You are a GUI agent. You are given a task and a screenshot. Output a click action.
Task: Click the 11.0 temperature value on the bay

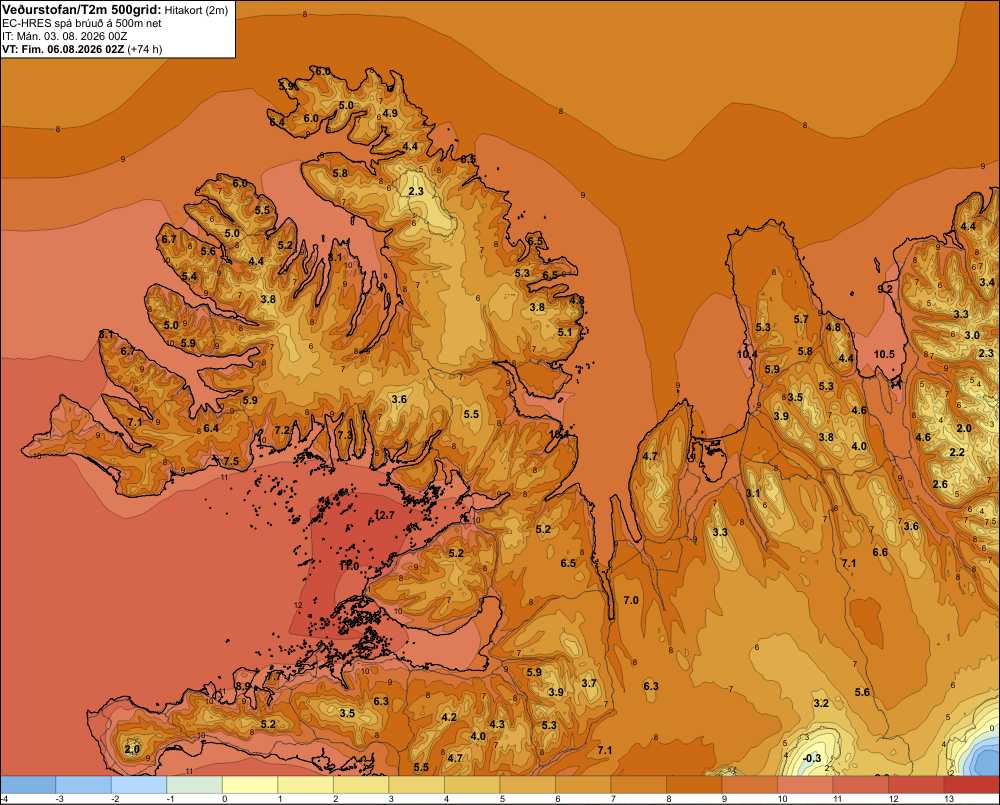click(x=349, y=566)
